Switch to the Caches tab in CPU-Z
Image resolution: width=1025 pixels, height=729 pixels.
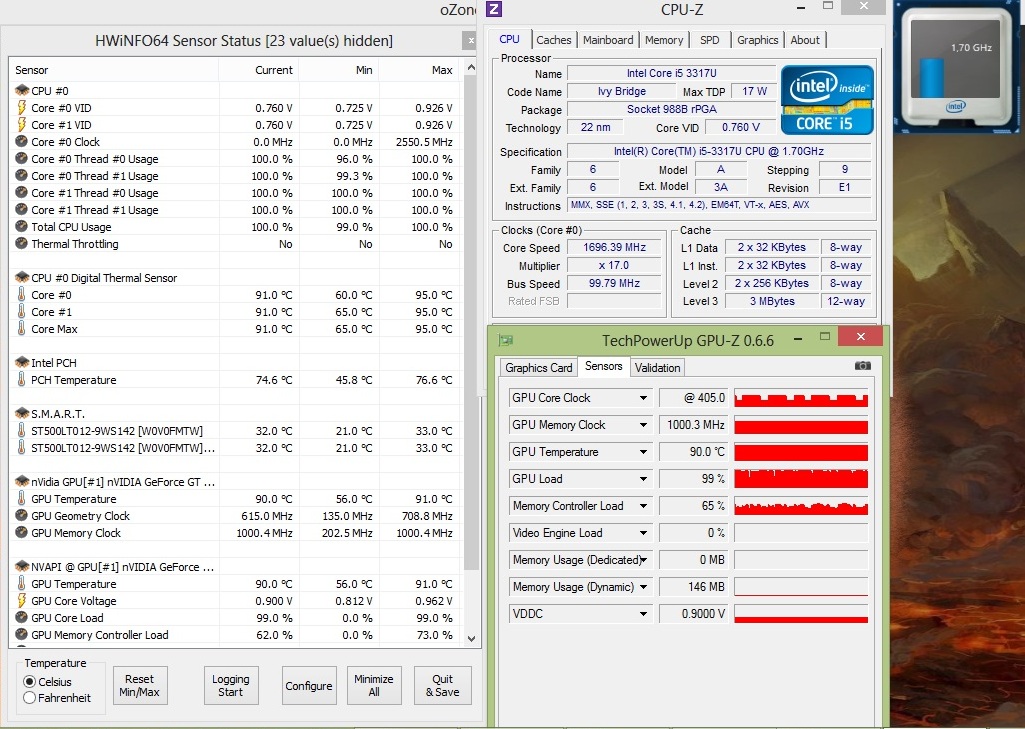(x=554, y=40)
